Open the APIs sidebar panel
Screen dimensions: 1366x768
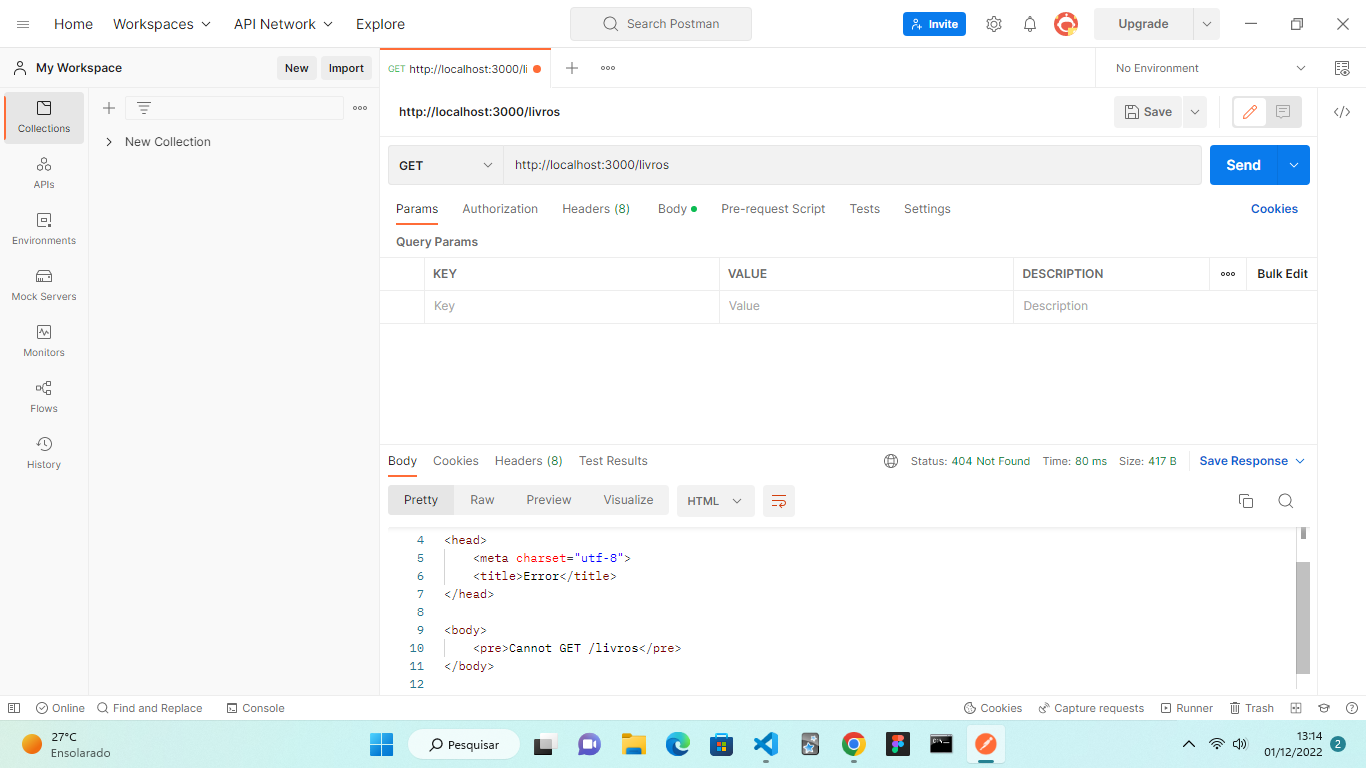pyautogui.click(x=44, y=173)
